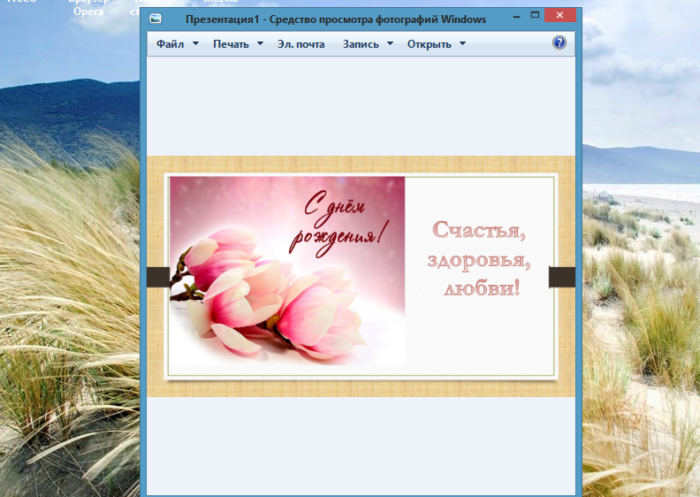This screenshot has width=700, height=497.
Task: Open Help via blue question mark icon
Action: [559, 43]
